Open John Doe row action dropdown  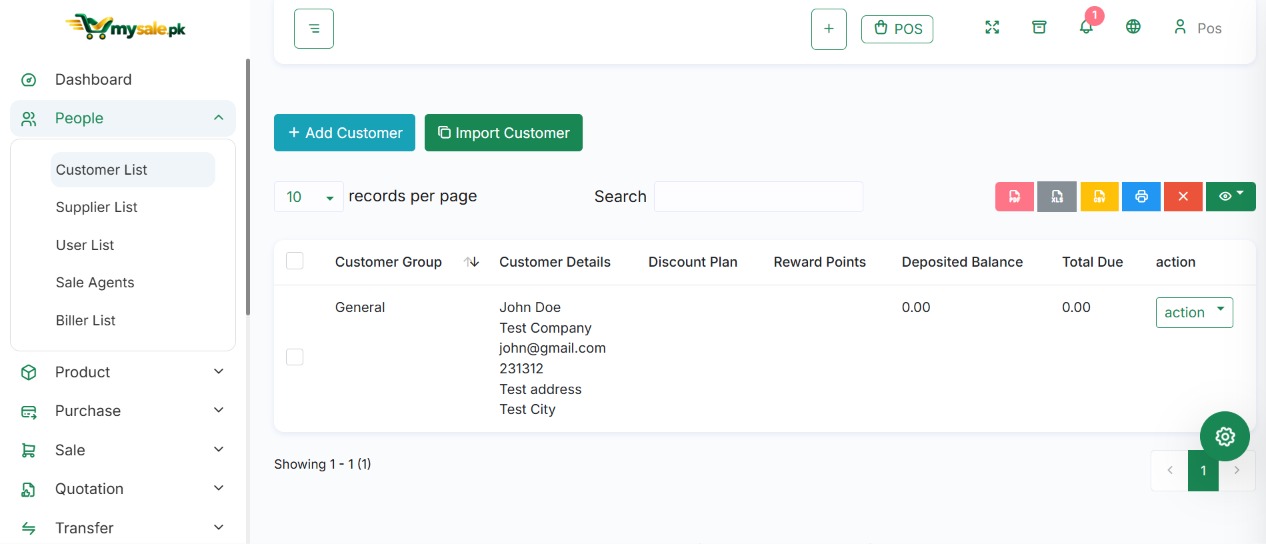tap(1194, 312)
